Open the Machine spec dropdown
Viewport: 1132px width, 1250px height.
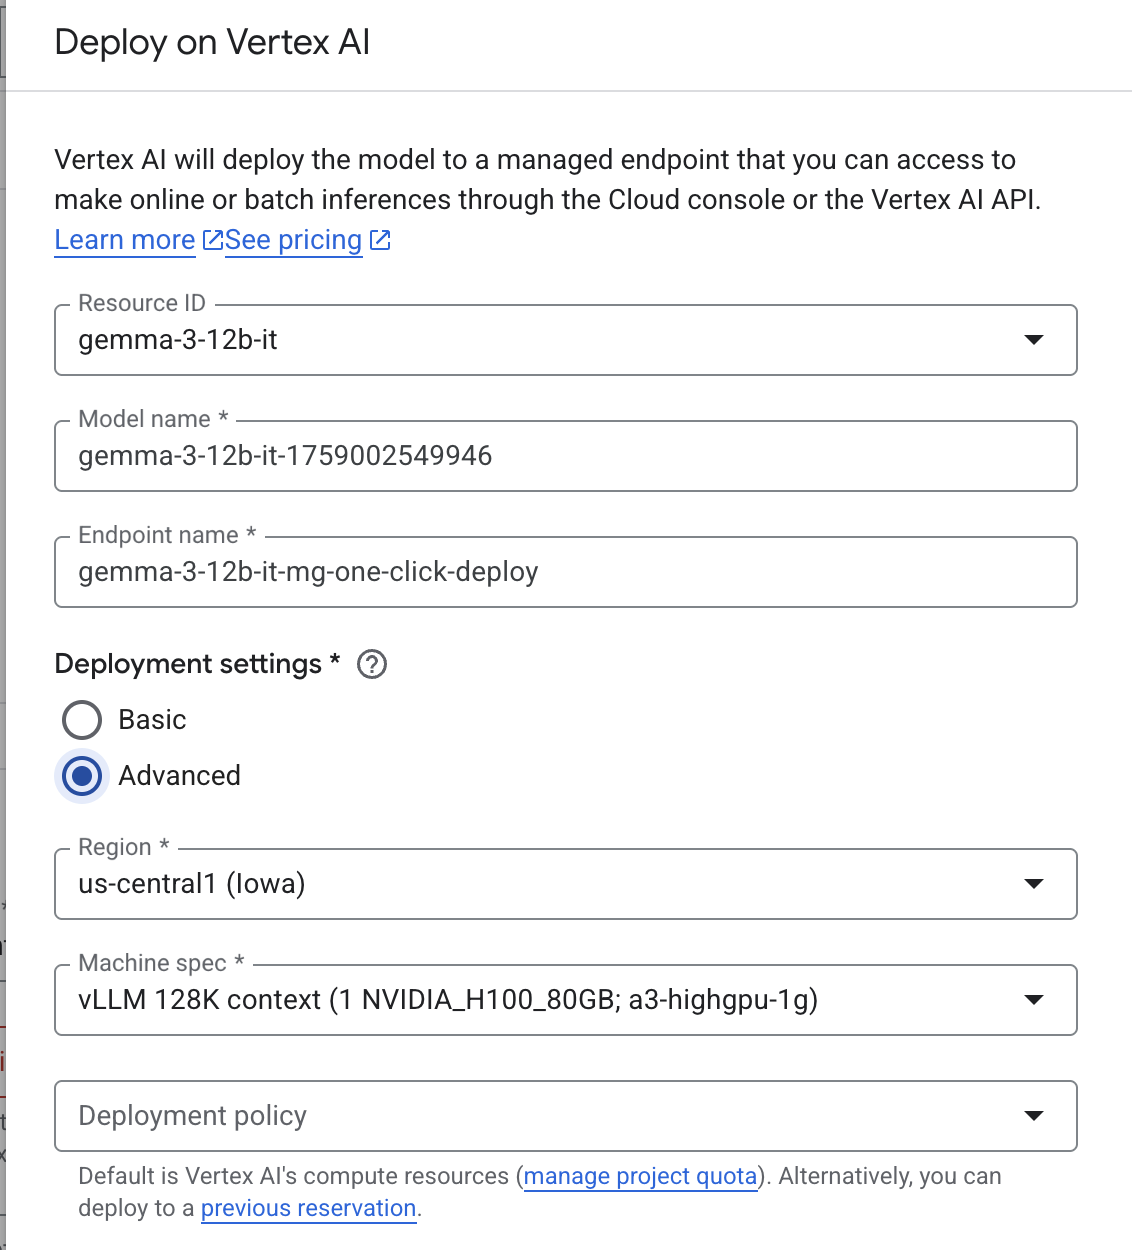(1034, 1000)
